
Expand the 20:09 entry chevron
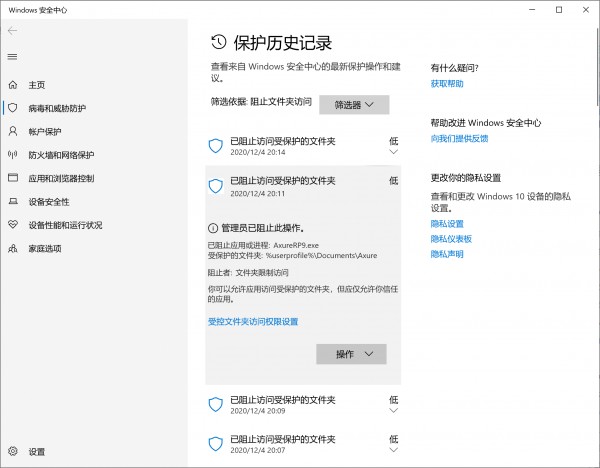point(393,411)
